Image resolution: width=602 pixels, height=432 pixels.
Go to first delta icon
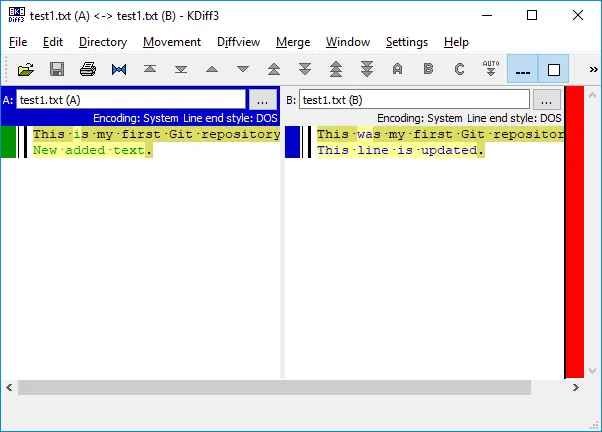pos(150,69)
